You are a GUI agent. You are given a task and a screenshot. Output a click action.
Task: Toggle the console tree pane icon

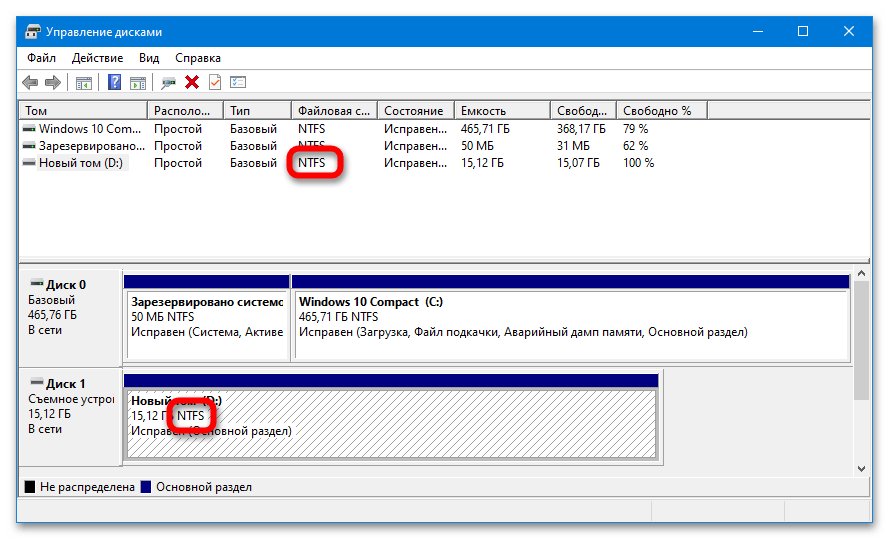click(84, 83)
